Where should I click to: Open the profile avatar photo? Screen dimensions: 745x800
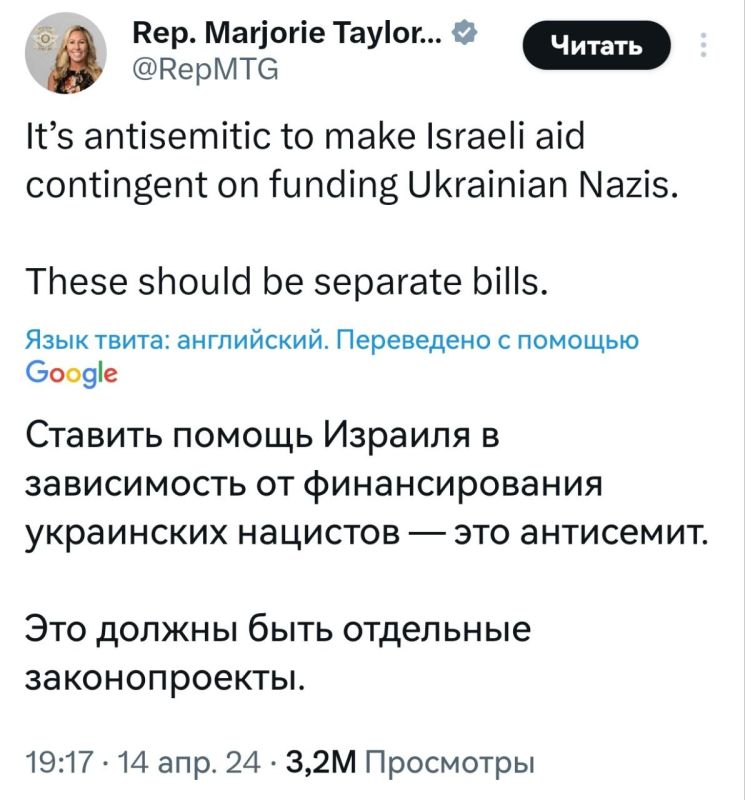coord(66,53)
